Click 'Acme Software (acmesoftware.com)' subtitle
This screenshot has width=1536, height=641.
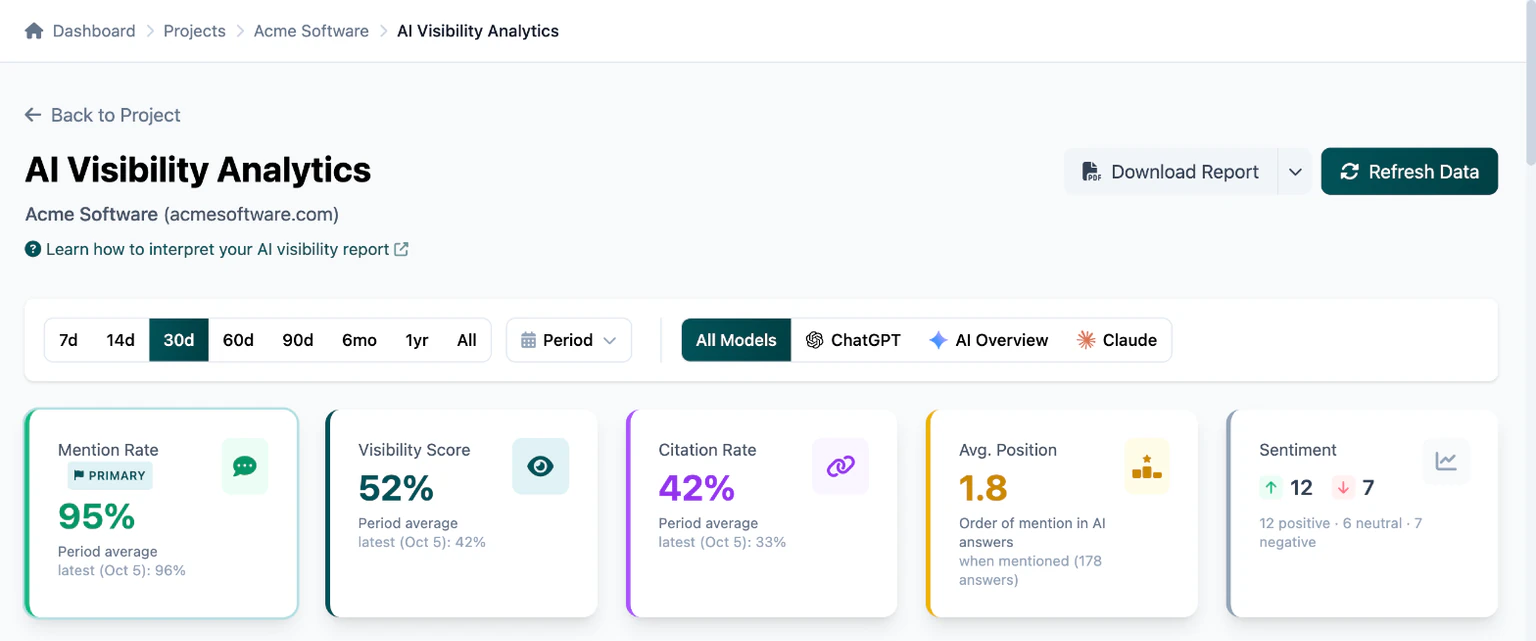pyautogui.click(x=182, y=214)
